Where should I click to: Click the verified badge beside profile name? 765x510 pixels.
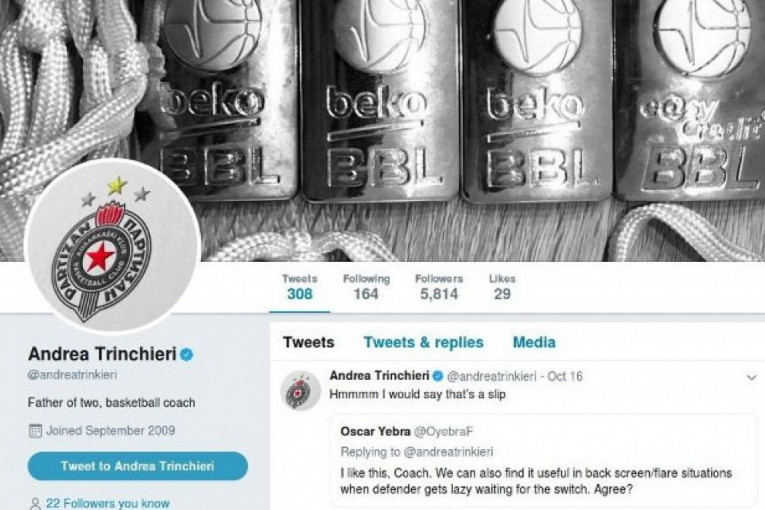click(186, 354)
